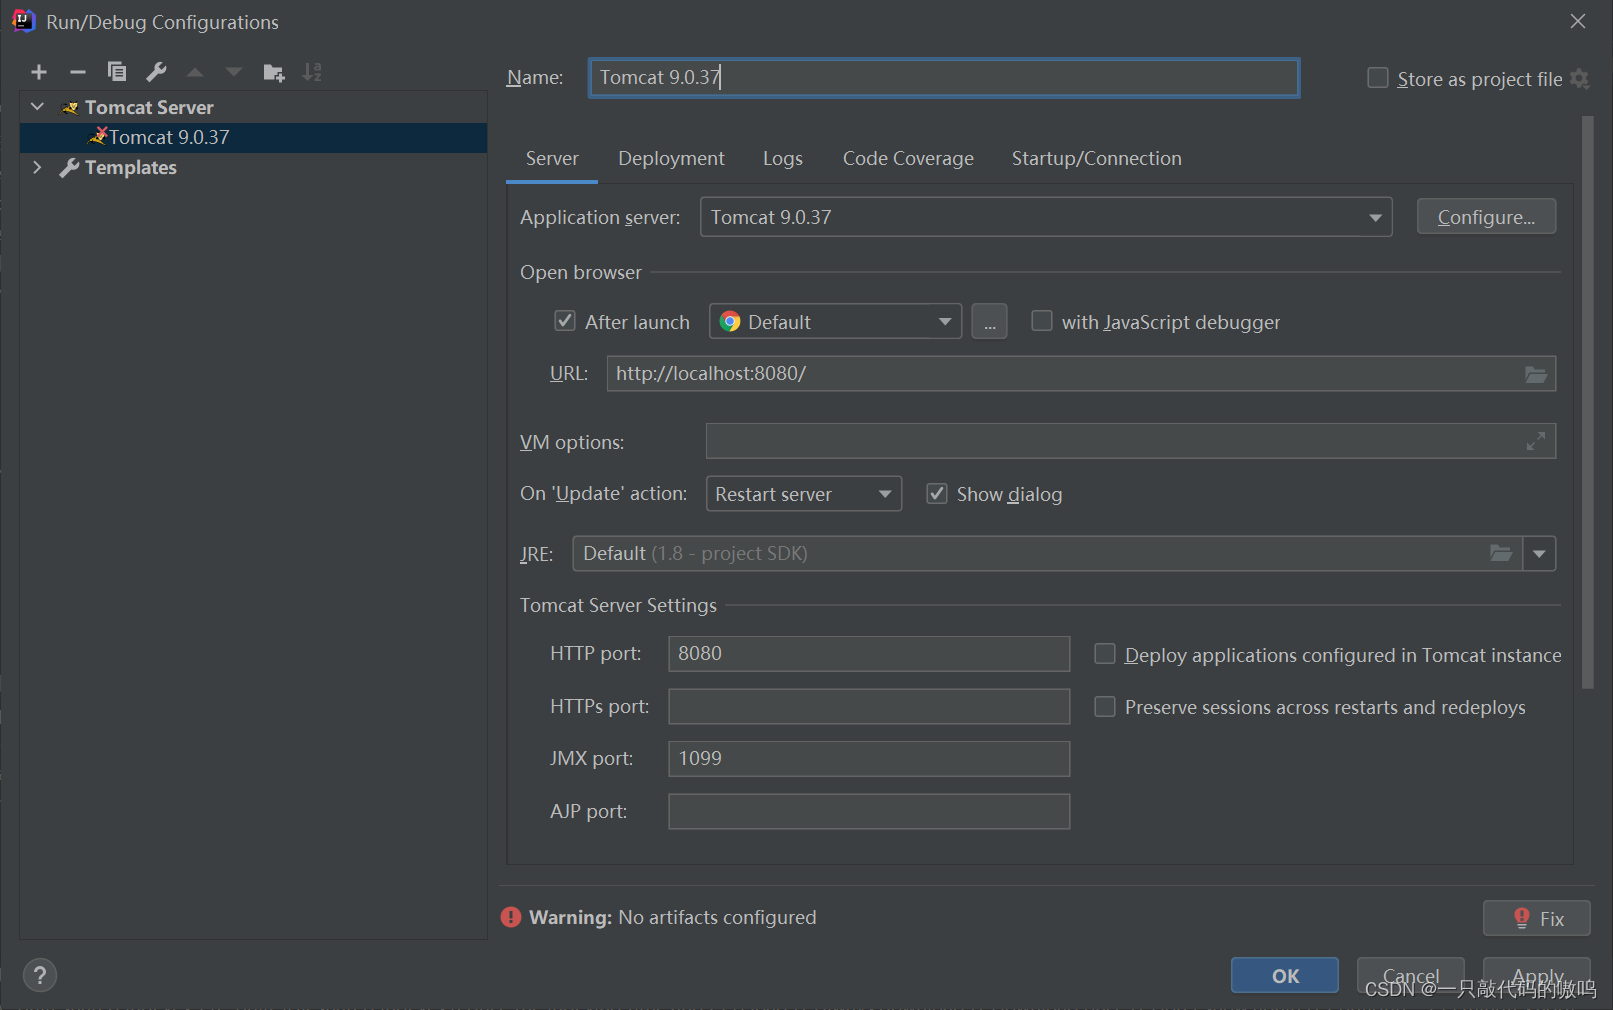The width and height of the screenshot is (1613, 1010).
Task: Click the browser ellipsis button
Action: (989, 322)
